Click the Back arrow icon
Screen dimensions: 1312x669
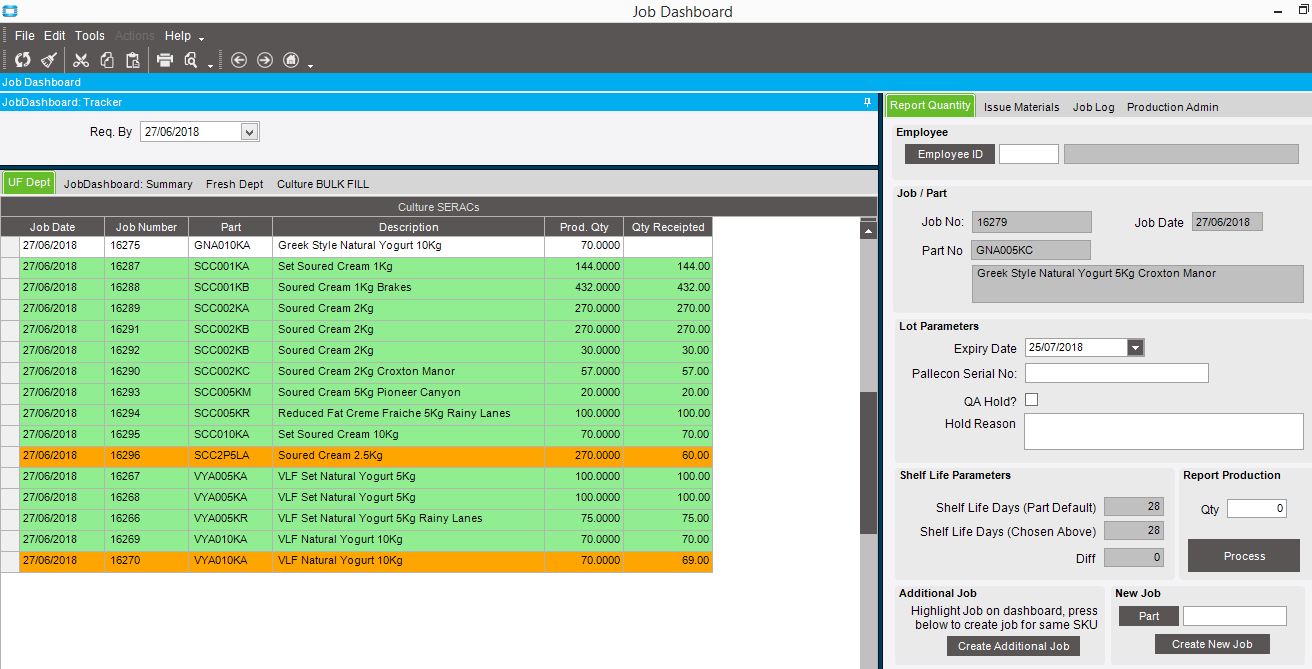pos(239,60)
